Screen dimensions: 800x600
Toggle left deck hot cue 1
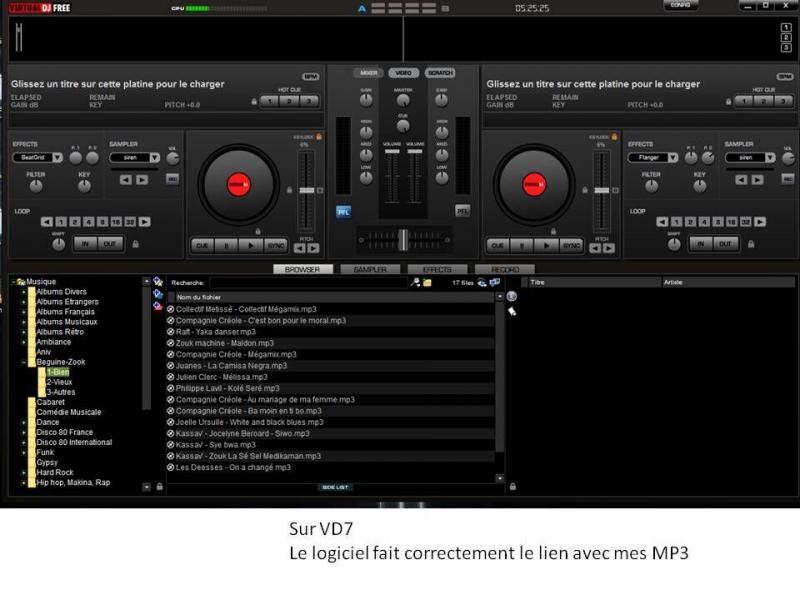[270, 101]
